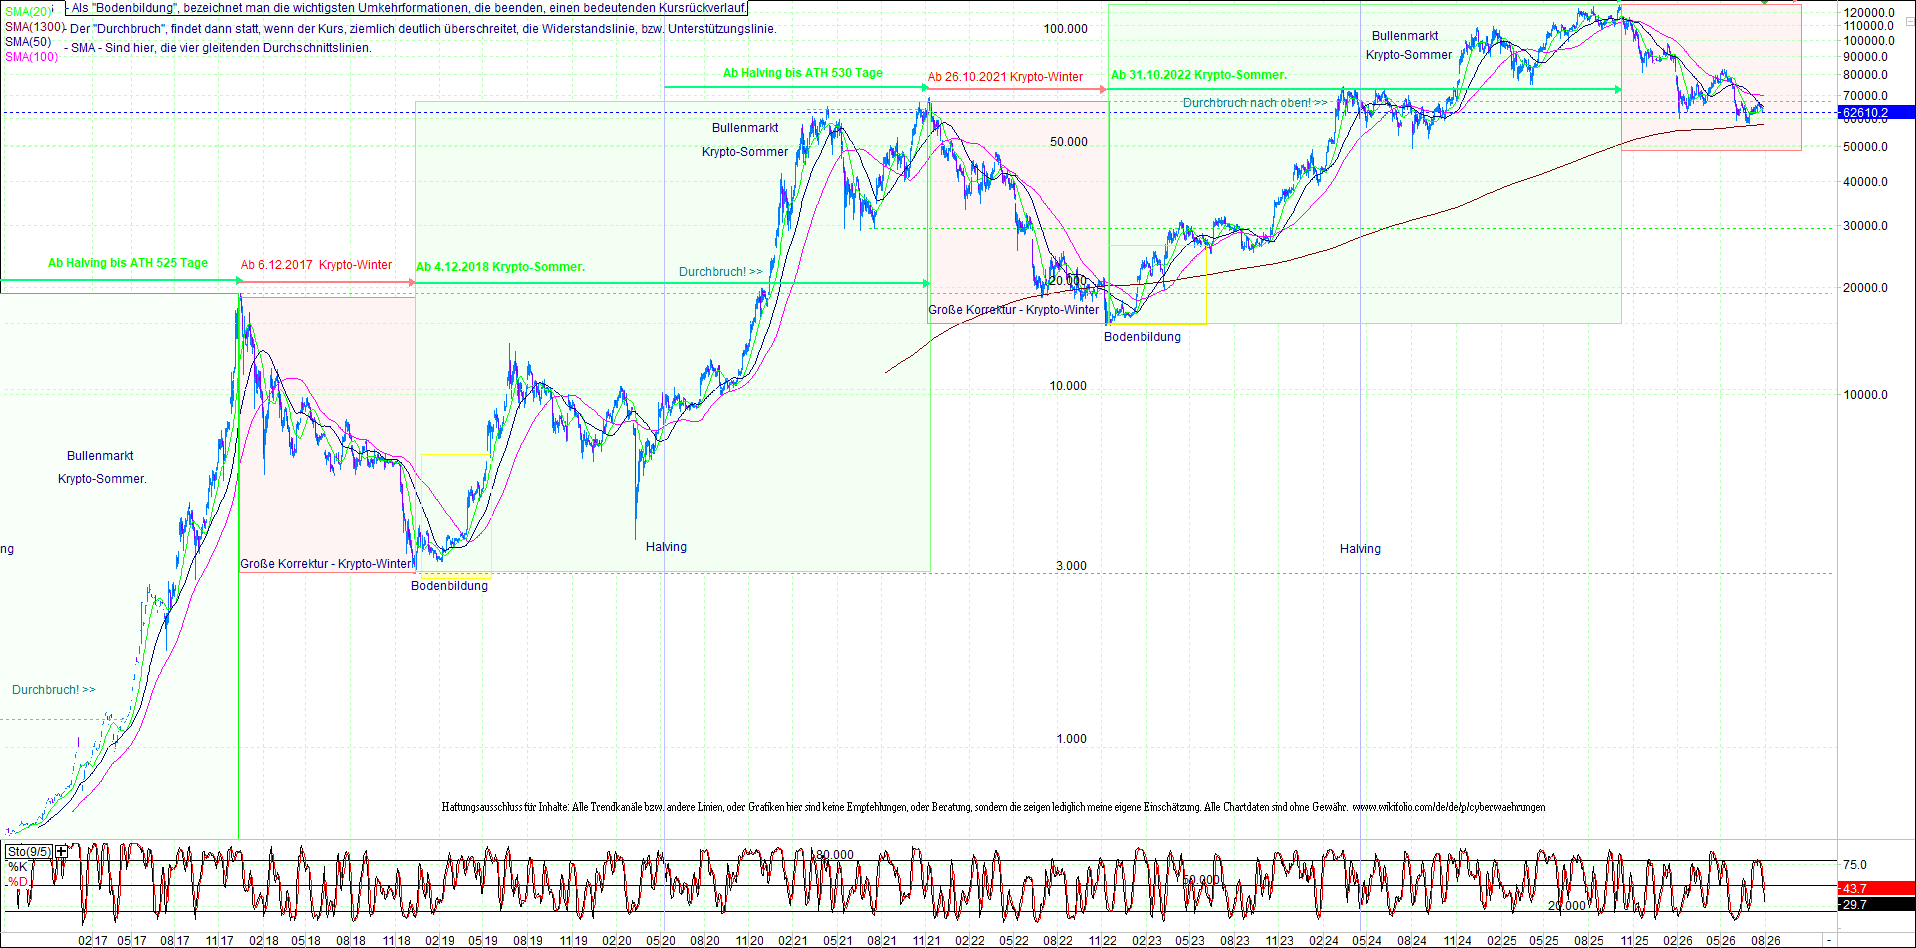Click the '10.000' level label inside the chart
Image resolution: width=1916 pixels, height=948 pixels.
[x=1068, y=386]
